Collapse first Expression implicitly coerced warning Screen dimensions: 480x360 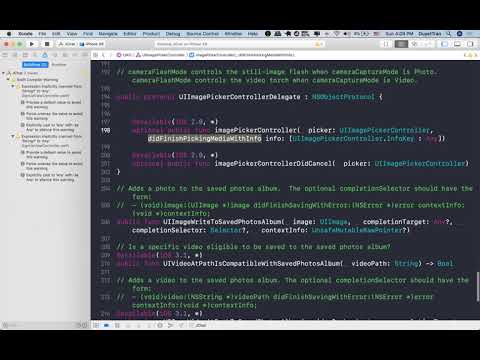coord(13,86)
